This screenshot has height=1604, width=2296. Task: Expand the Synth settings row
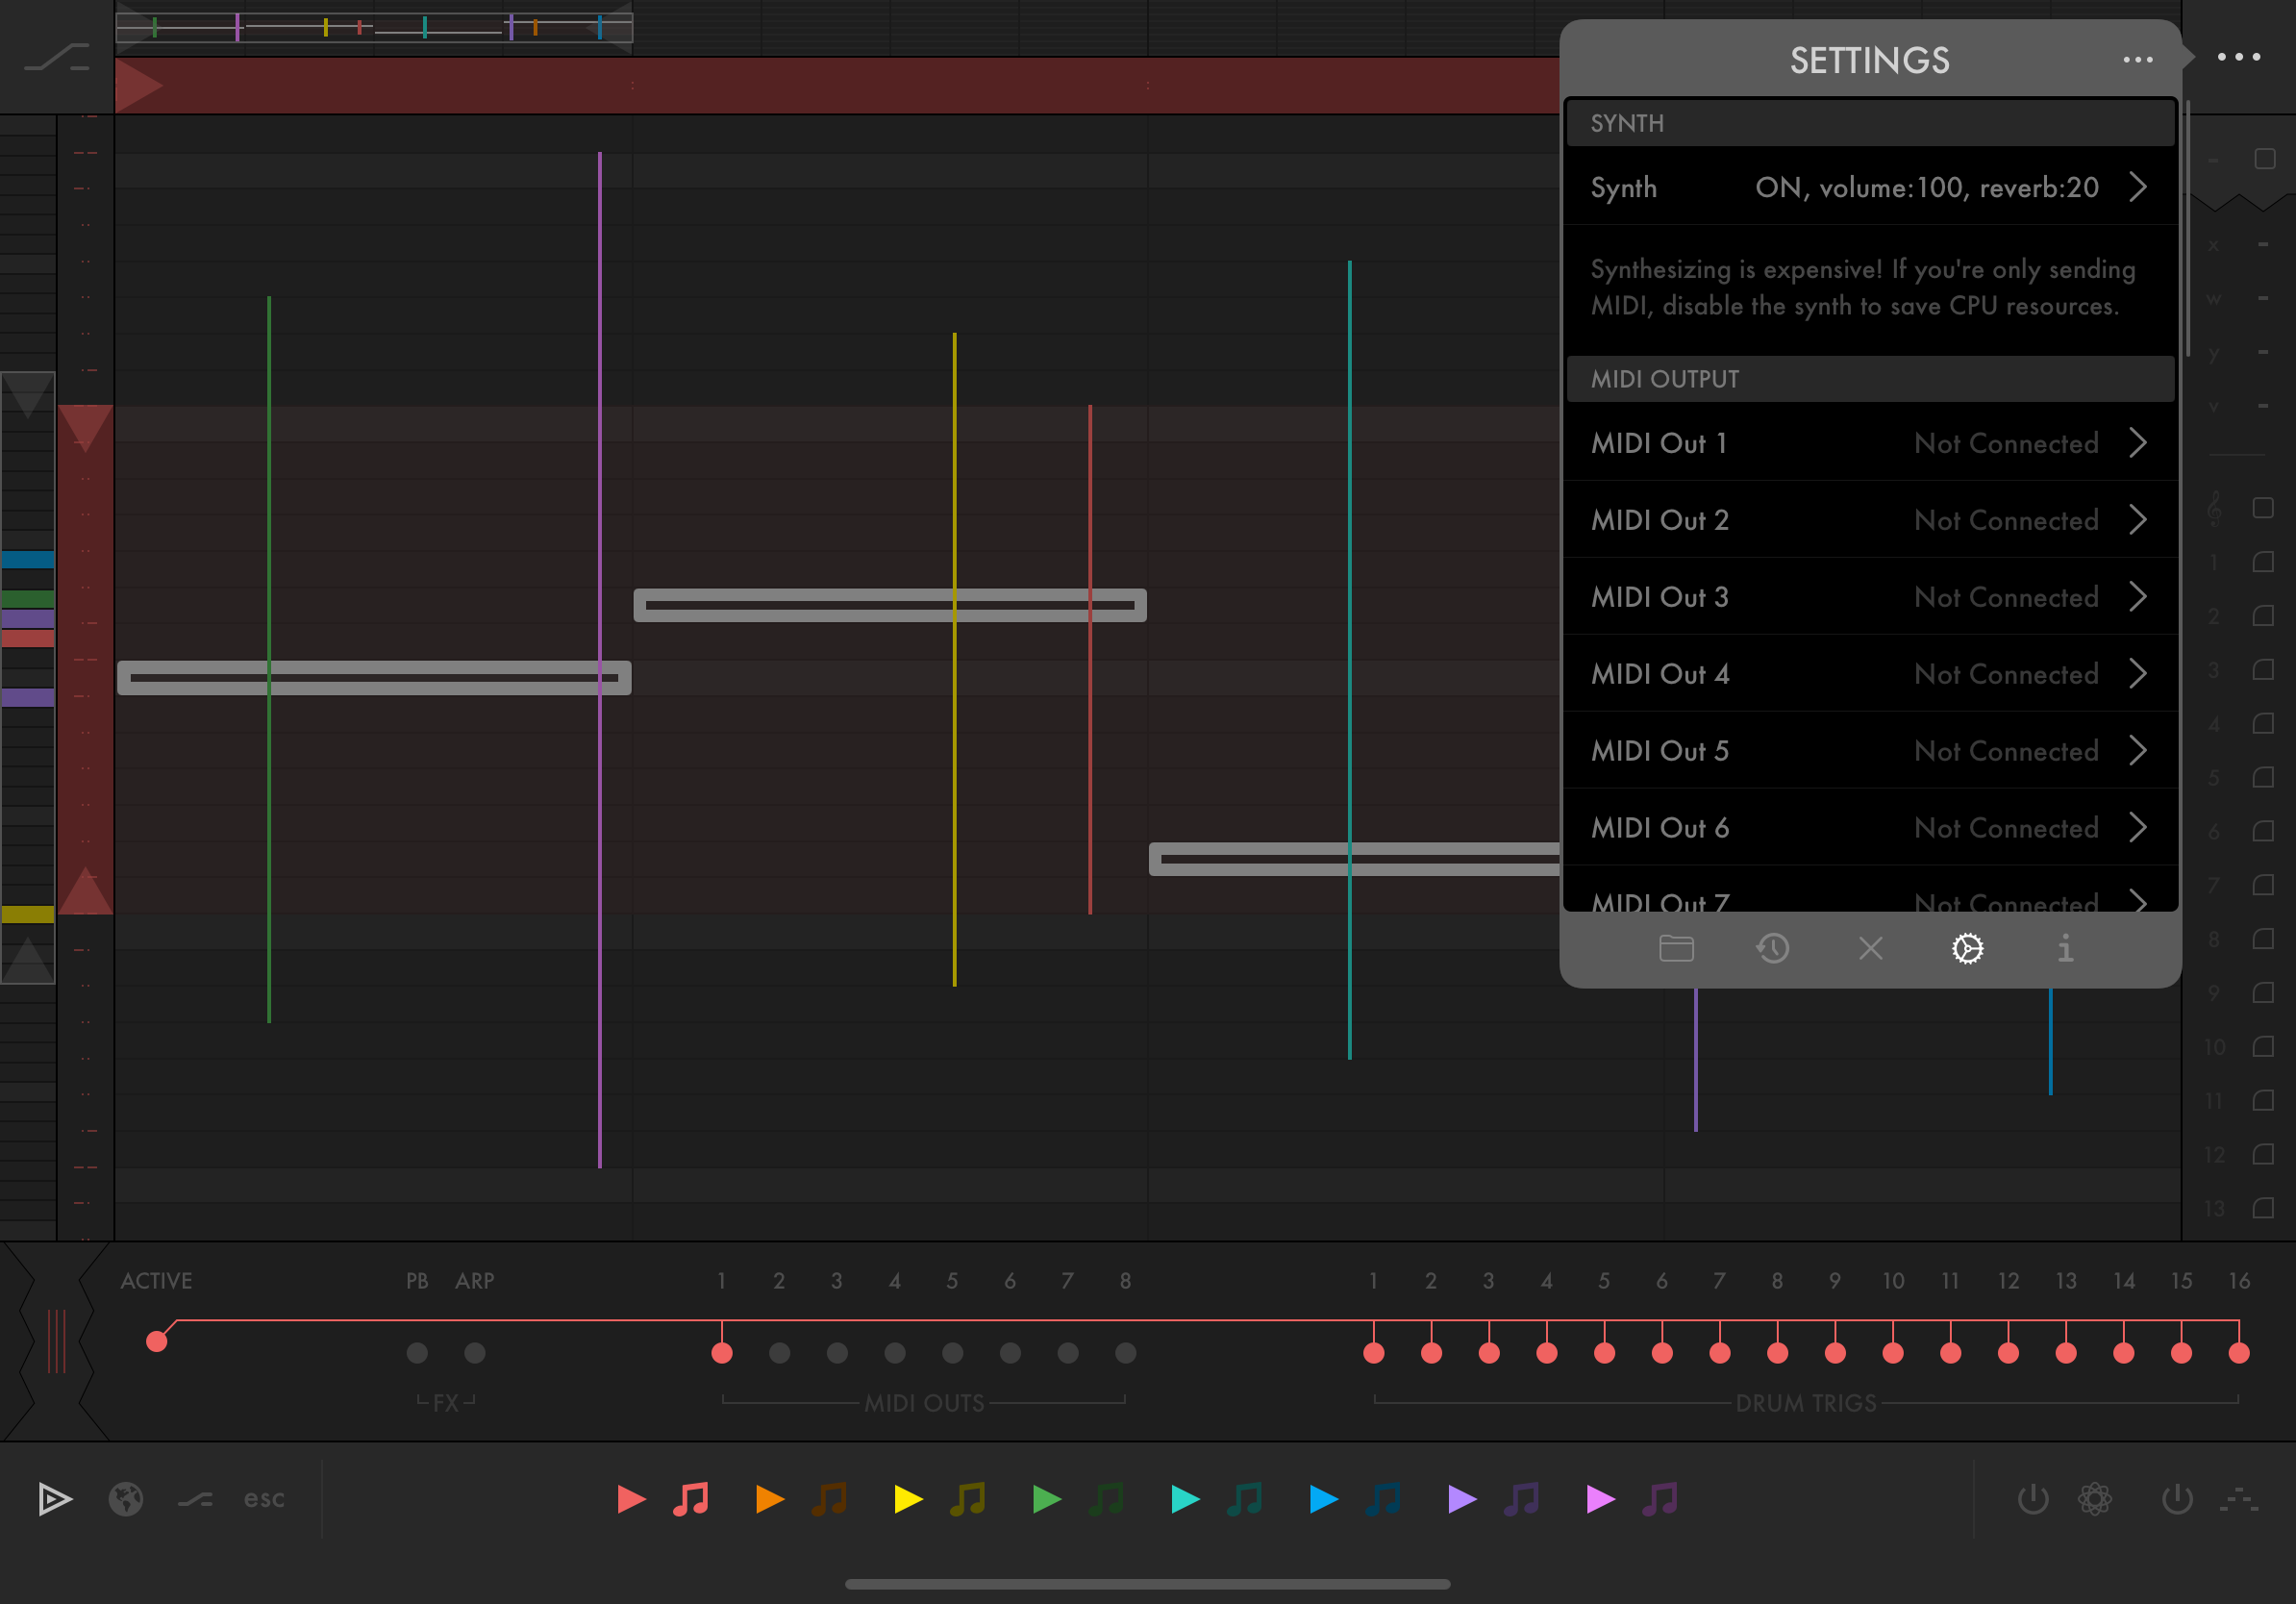coord(2137,187)
